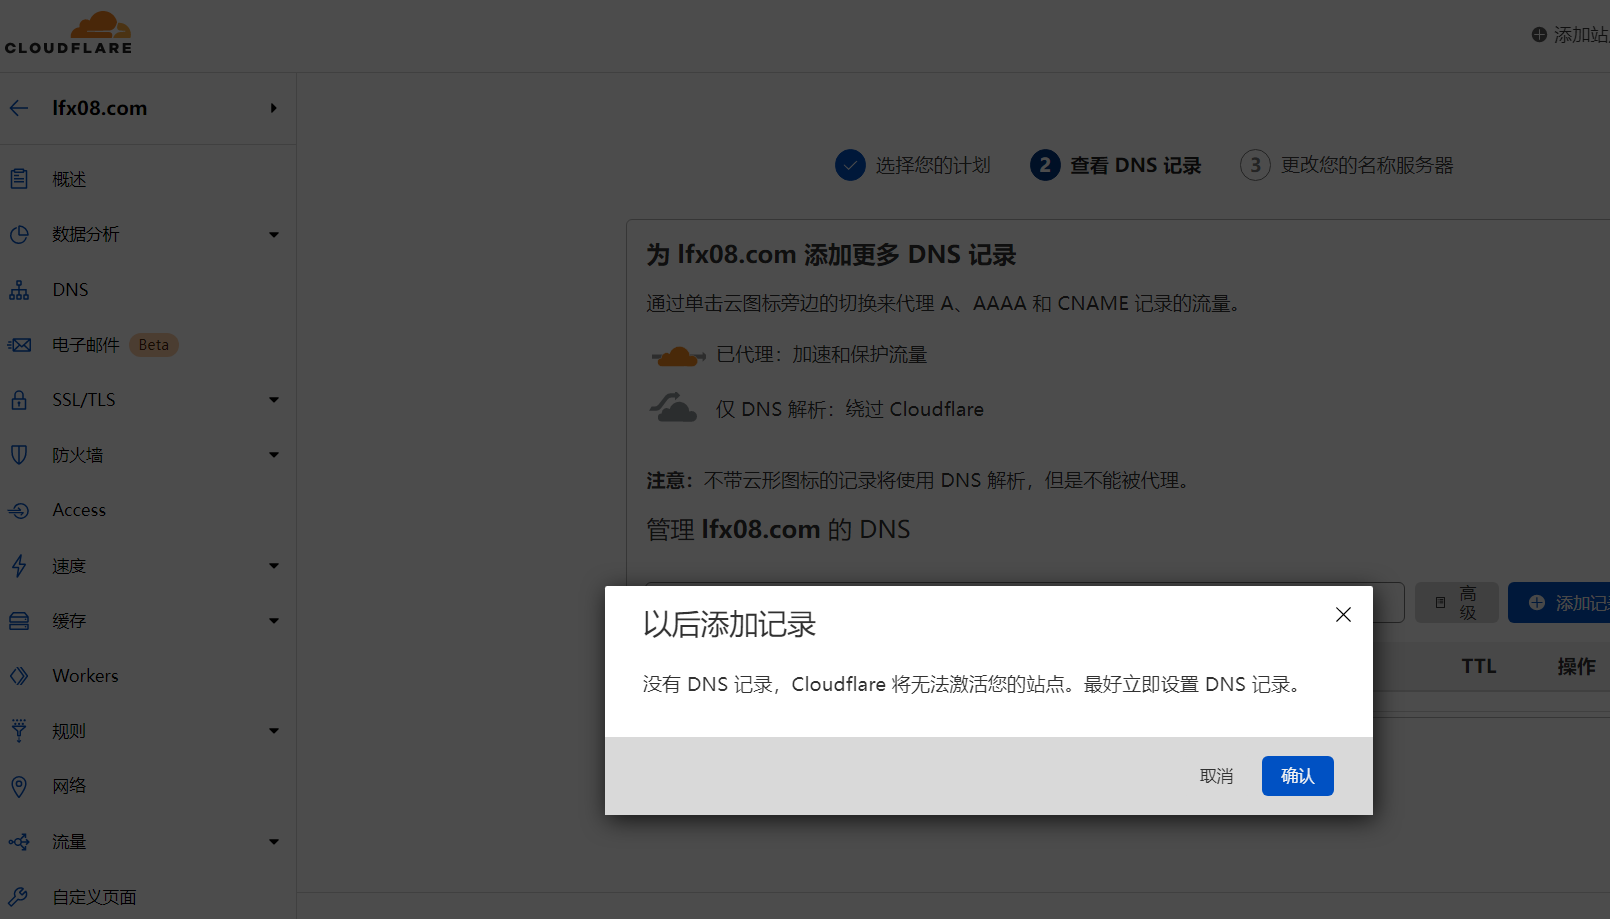The width and height of the screenshot is (1610, 919).
Task: Click the Cloudflare logo
Action: pos(68,33)
